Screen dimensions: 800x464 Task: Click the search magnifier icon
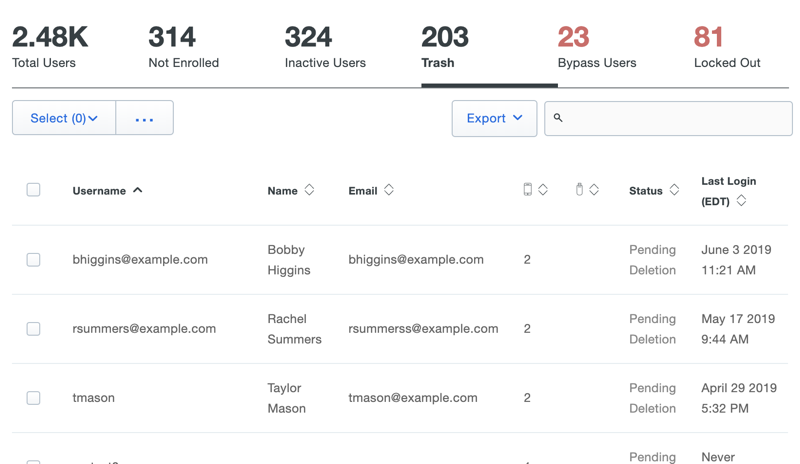pos(558,118)
